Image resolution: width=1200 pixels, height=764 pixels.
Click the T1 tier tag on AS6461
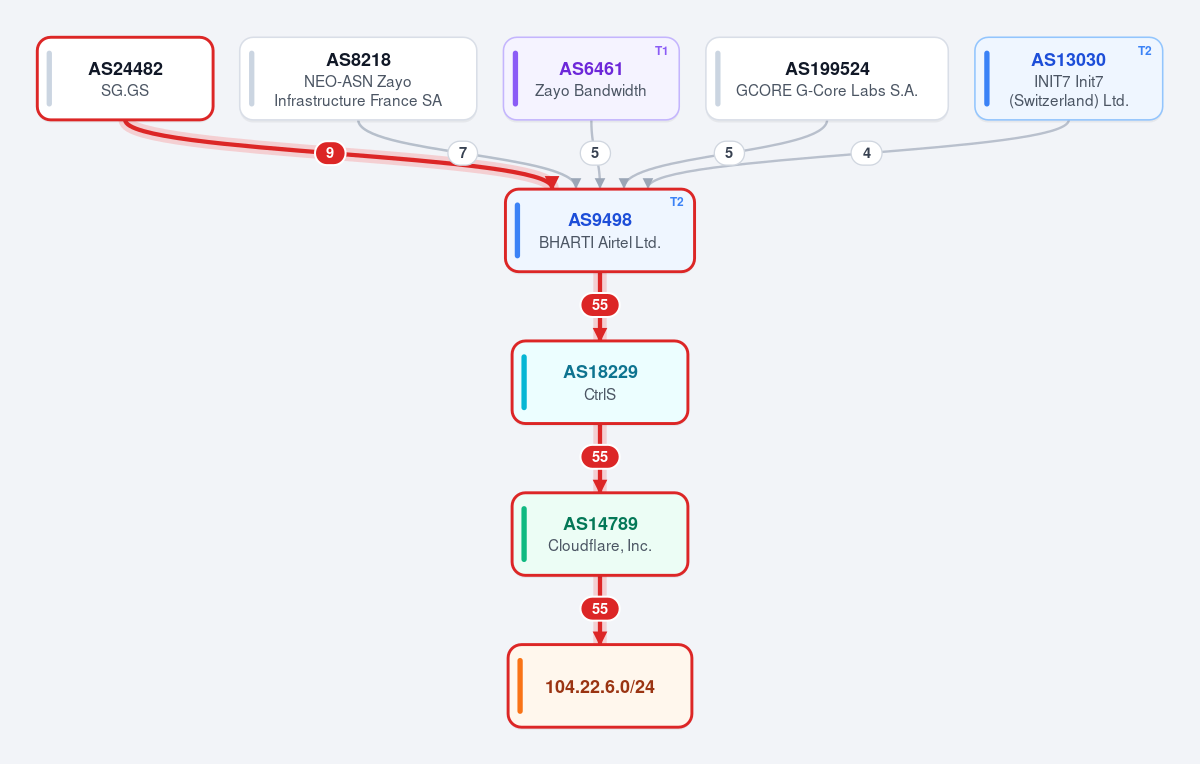pyautogui.click(x=661, y=50)
